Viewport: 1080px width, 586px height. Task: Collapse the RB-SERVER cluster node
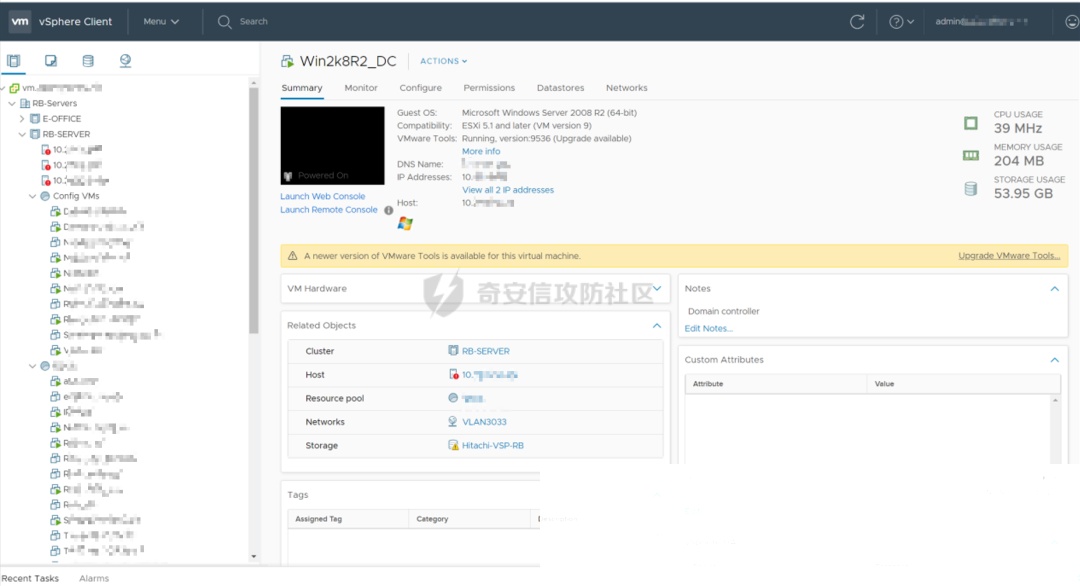[22, 134]
